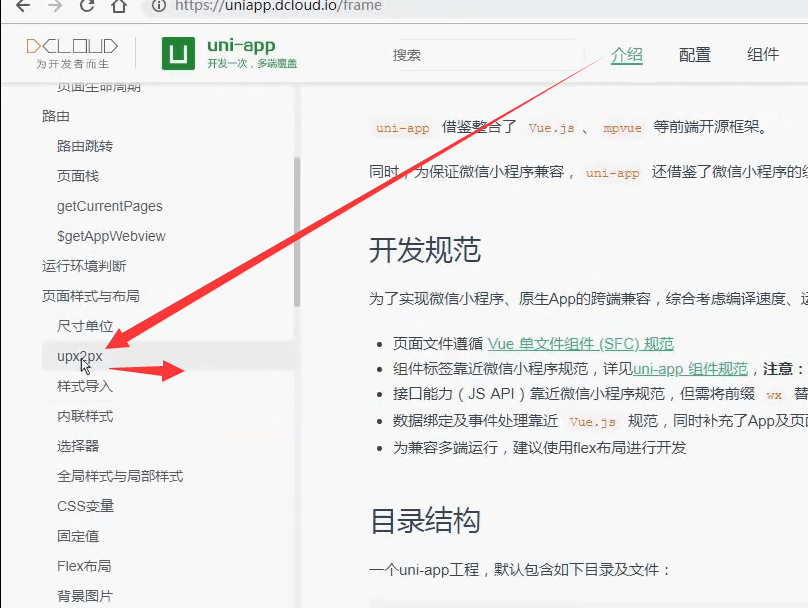The width and height of the screenshot is (808, 608).
Task: Click the uni-app title text
Action: (241, 46)
